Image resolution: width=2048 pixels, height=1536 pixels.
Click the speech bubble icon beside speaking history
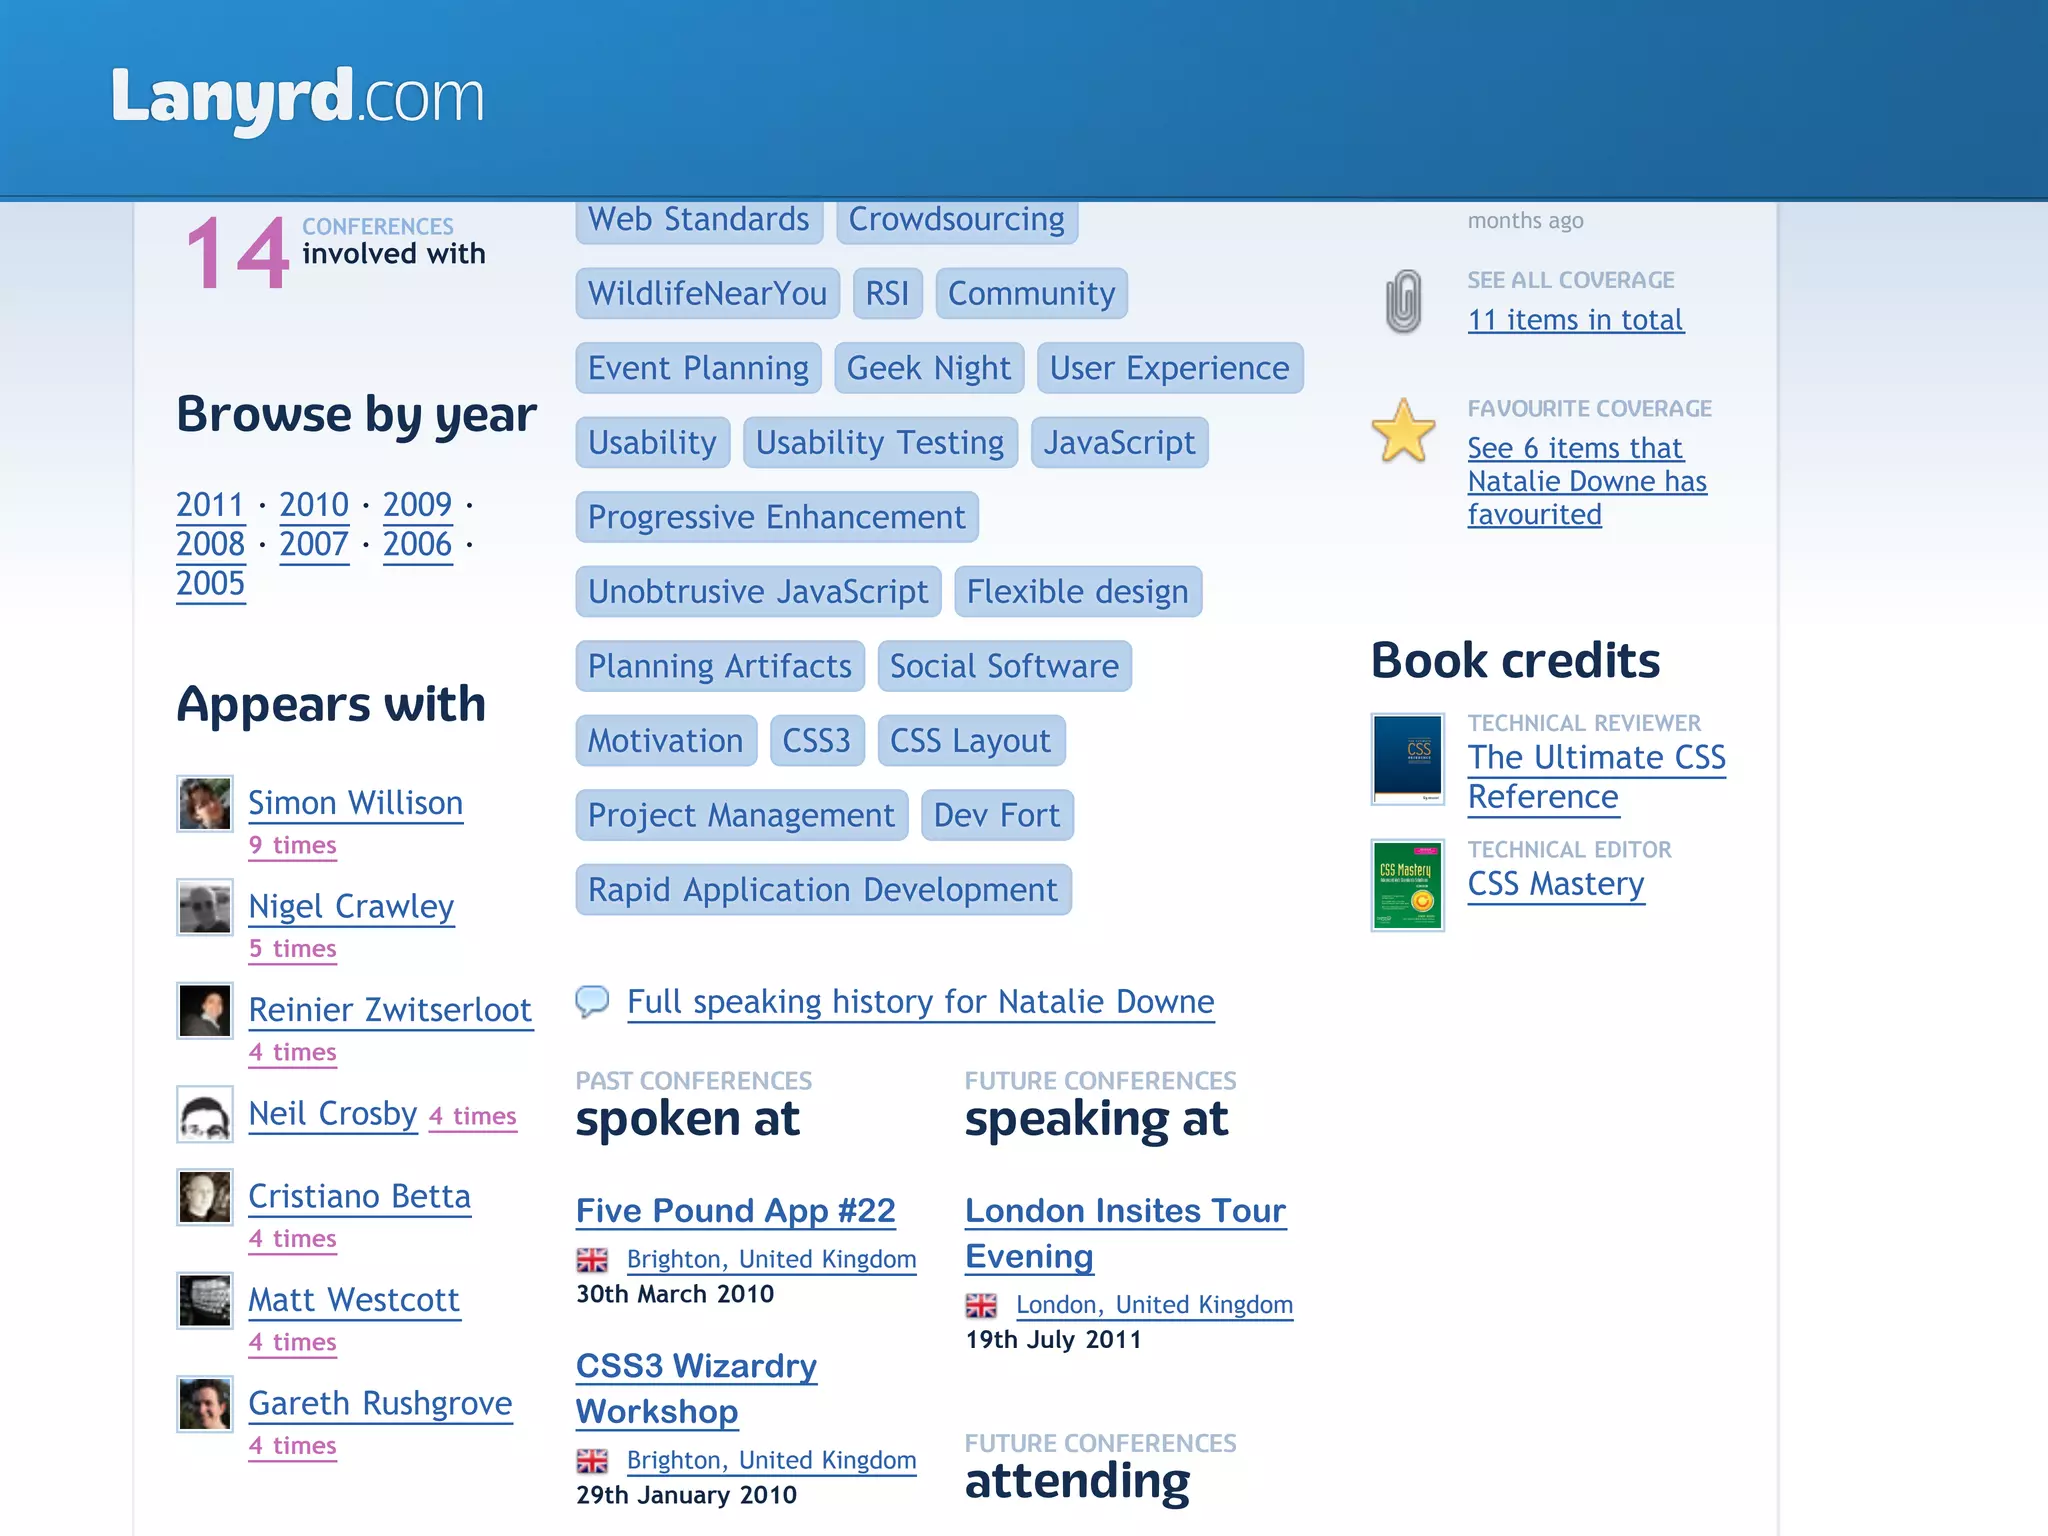592,1001
